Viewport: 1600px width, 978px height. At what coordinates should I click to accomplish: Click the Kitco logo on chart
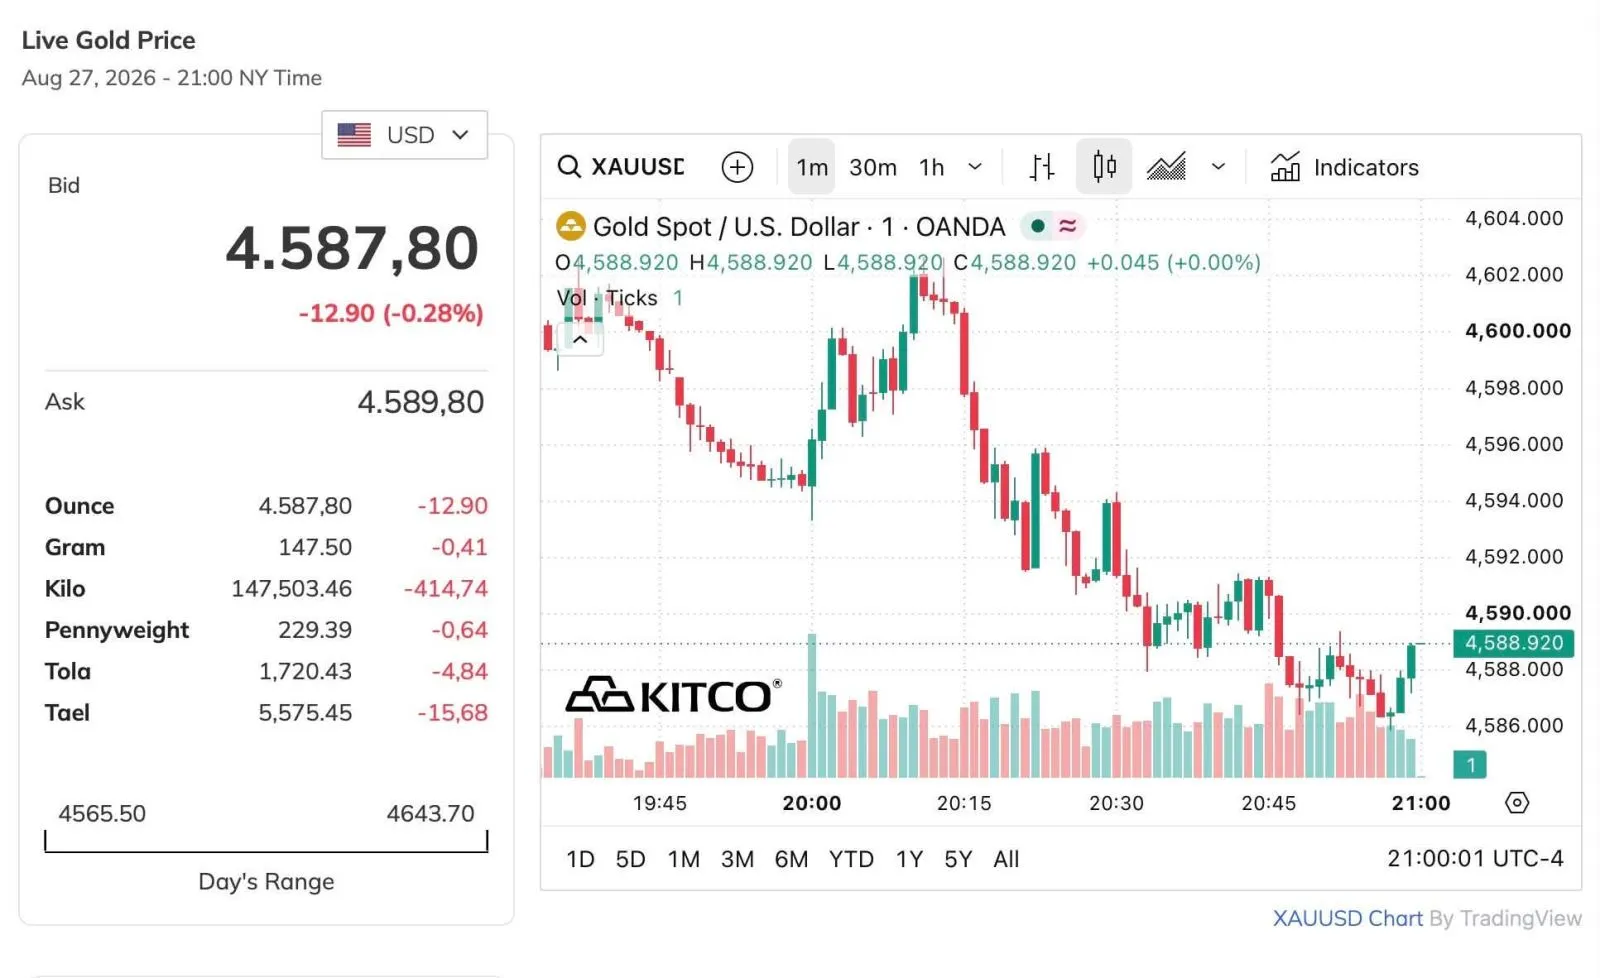673,695
